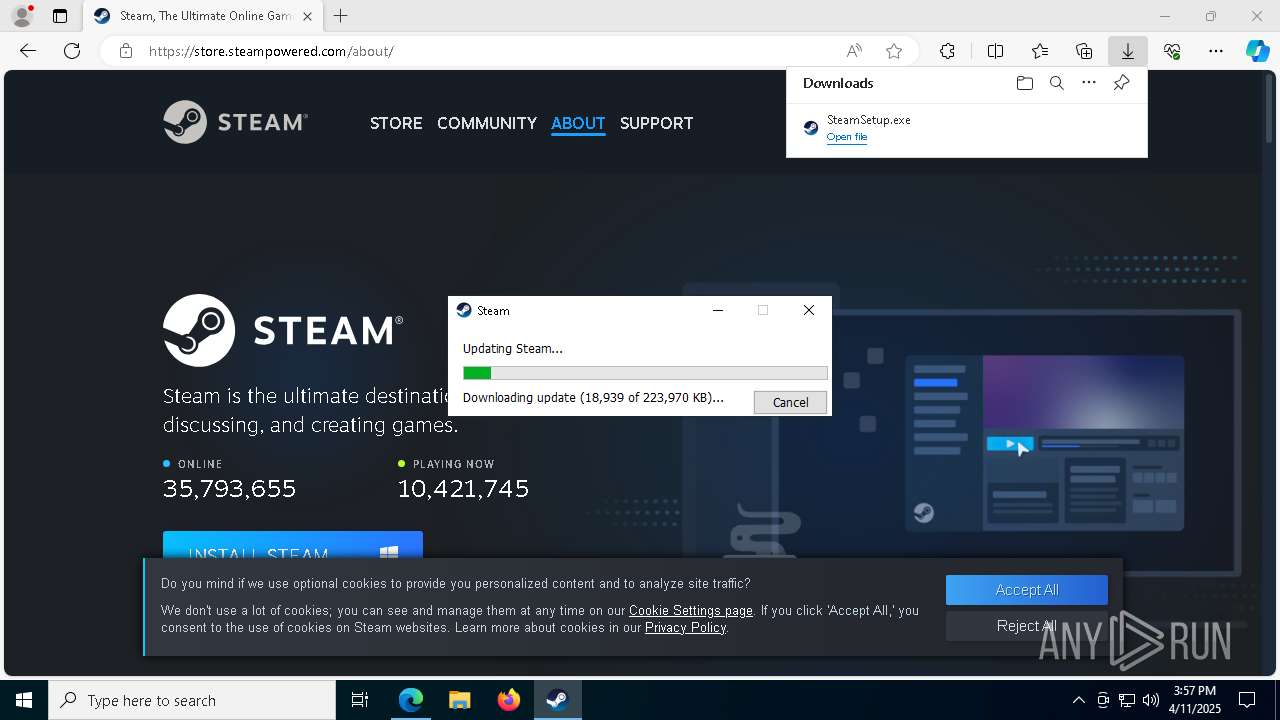
Task: Open the STORE menu item
Action: click(396, 123)
